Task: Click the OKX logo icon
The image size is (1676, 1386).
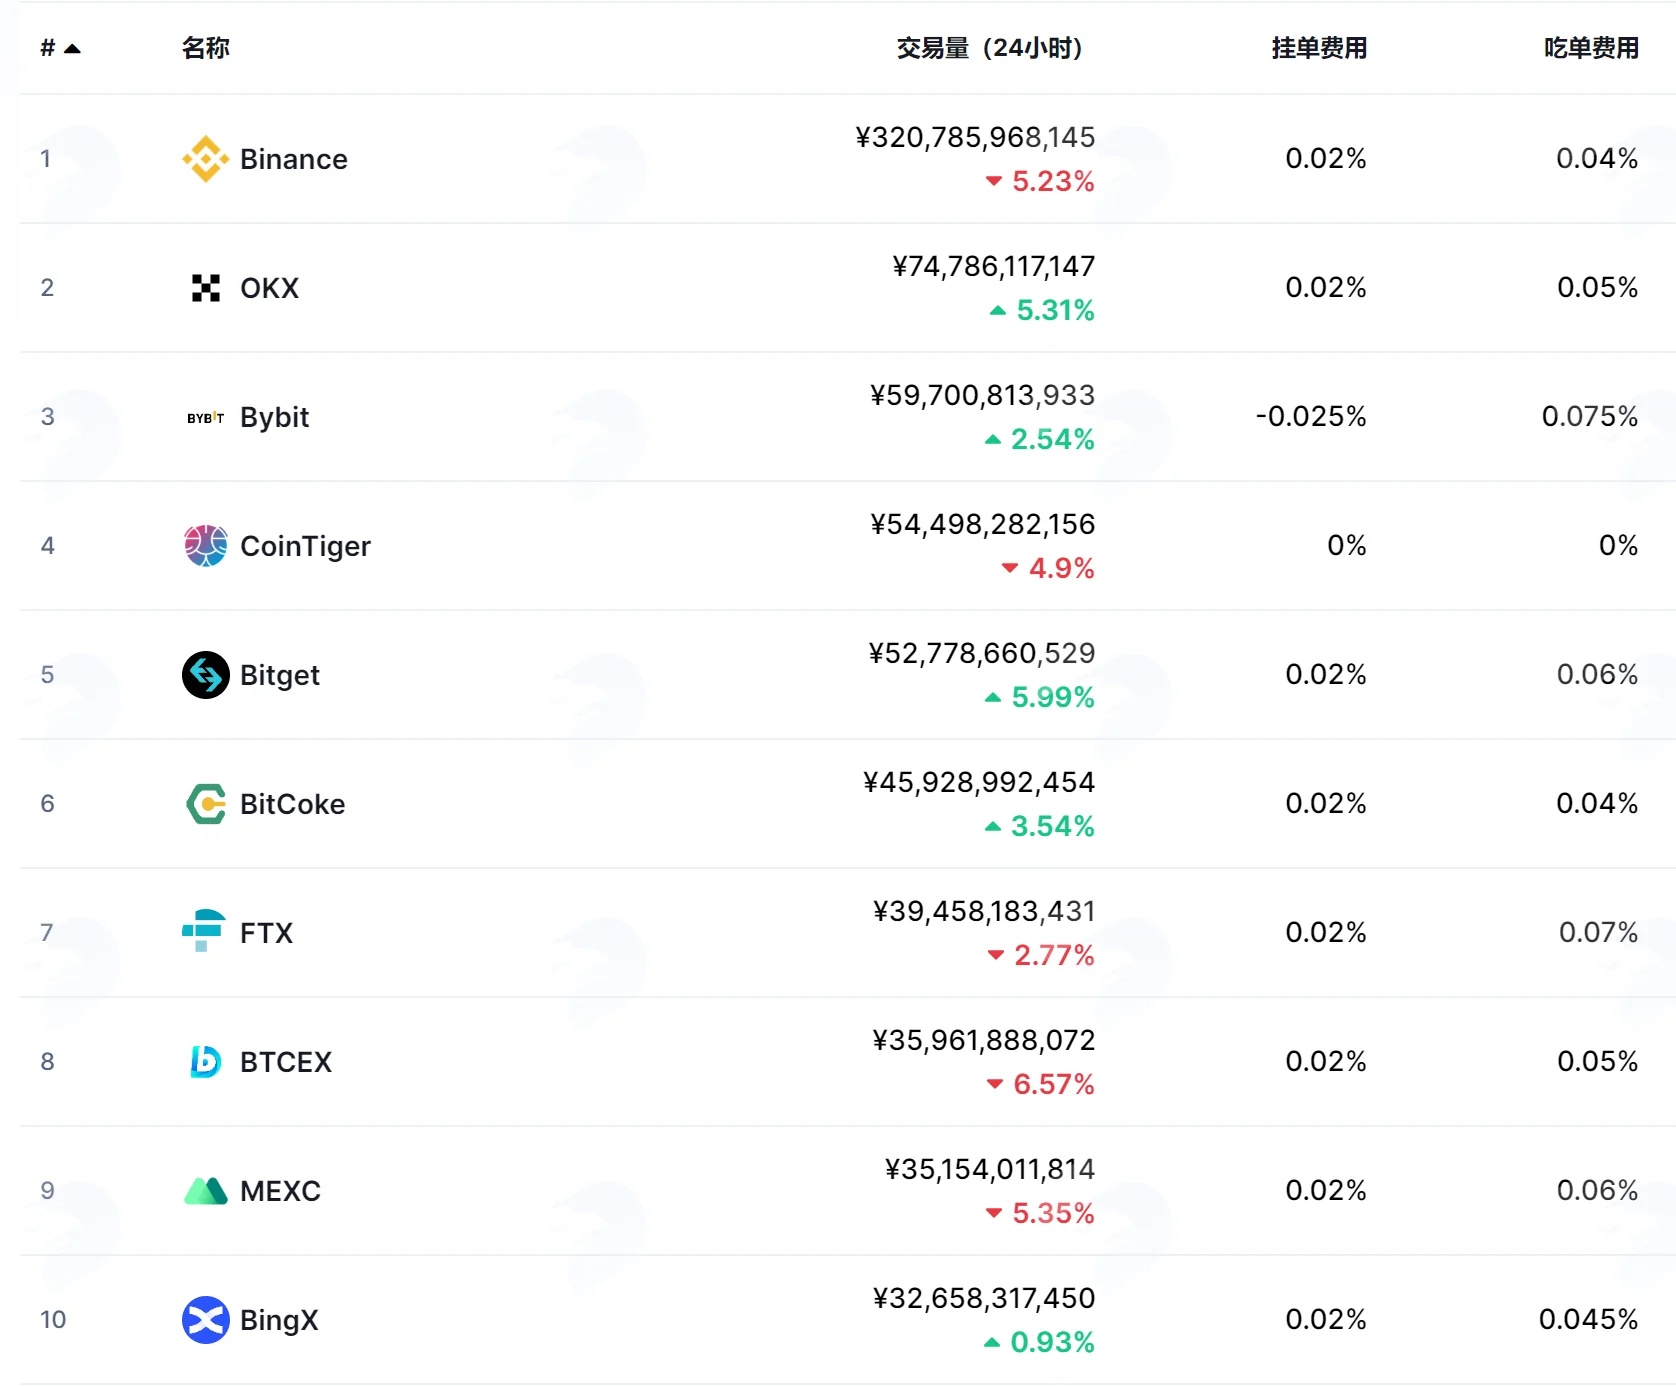Action: 206,288
